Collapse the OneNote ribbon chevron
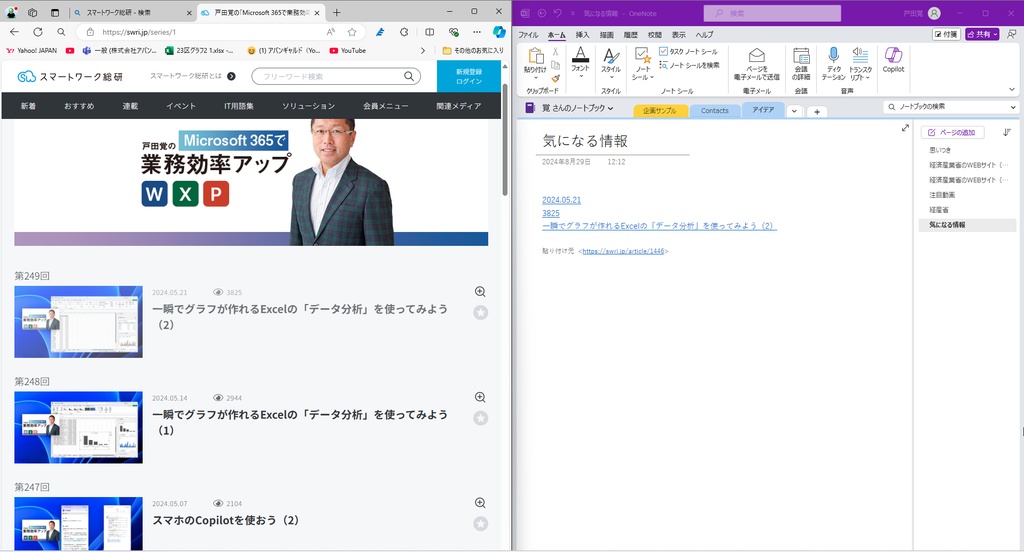 click(x=1012, y=90)
